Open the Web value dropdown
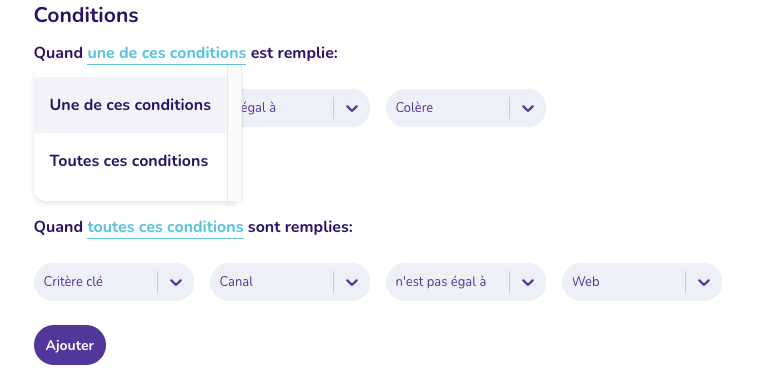The image size is (758, 380). (642, 282)
